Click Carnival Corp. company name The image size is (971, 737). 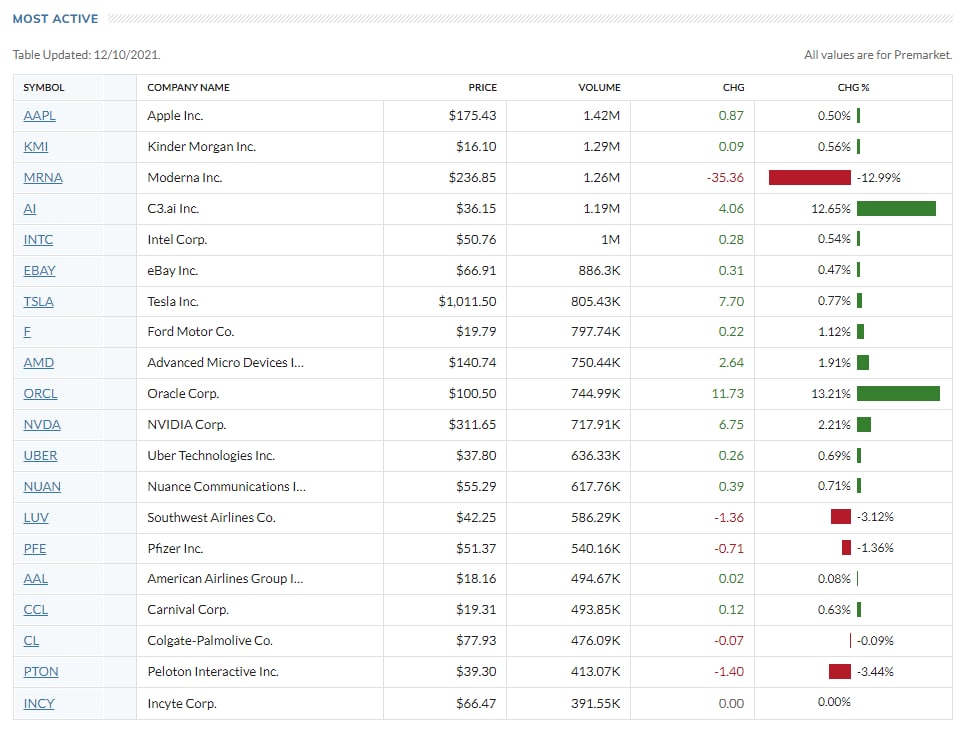pos(188,610)
